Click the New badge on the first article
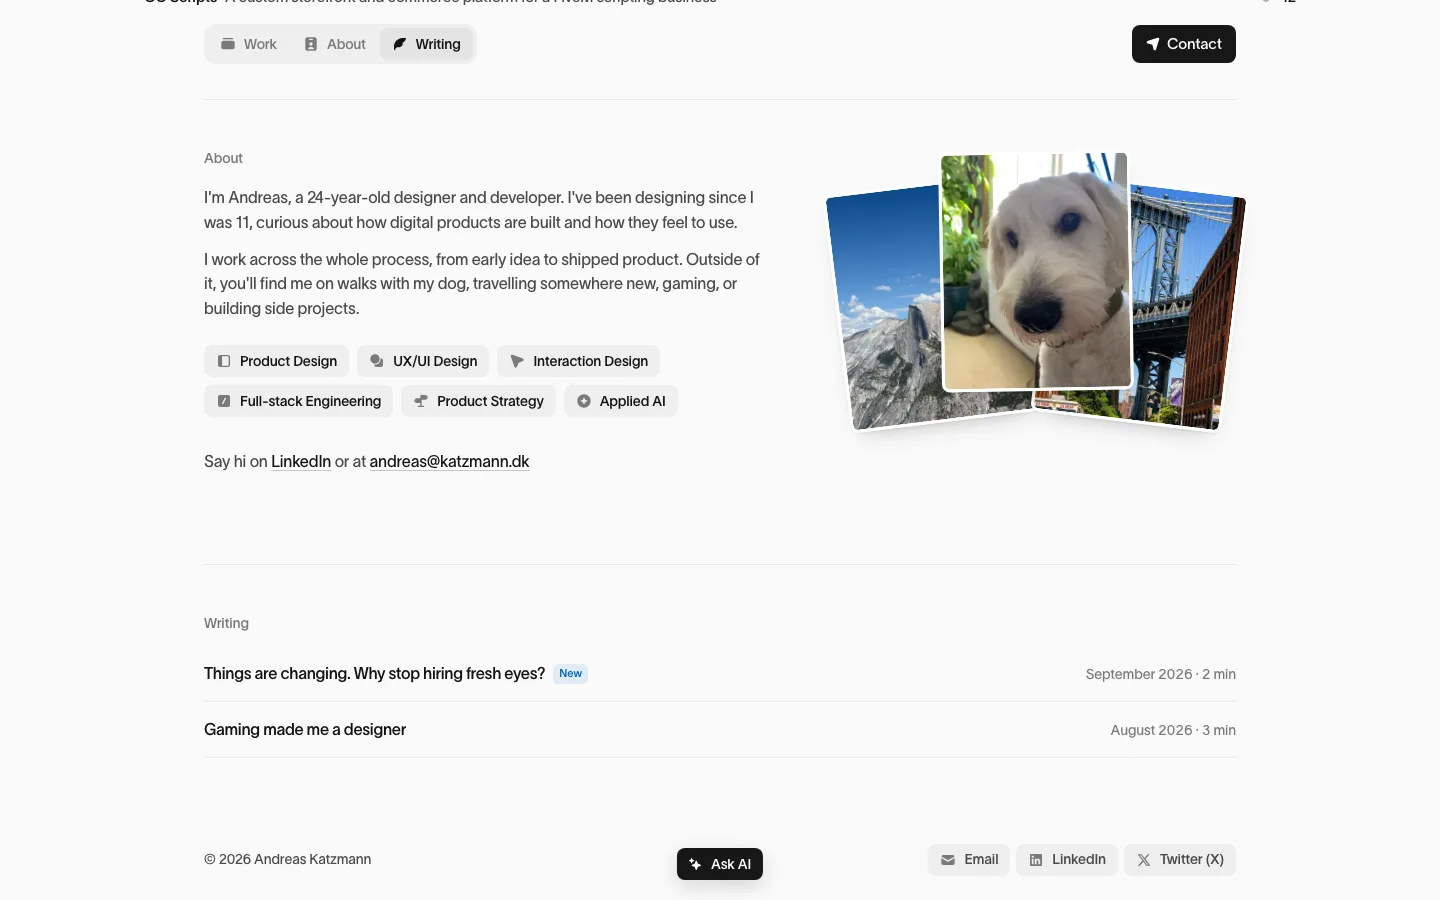1440x900 pixels. point(571,674)
